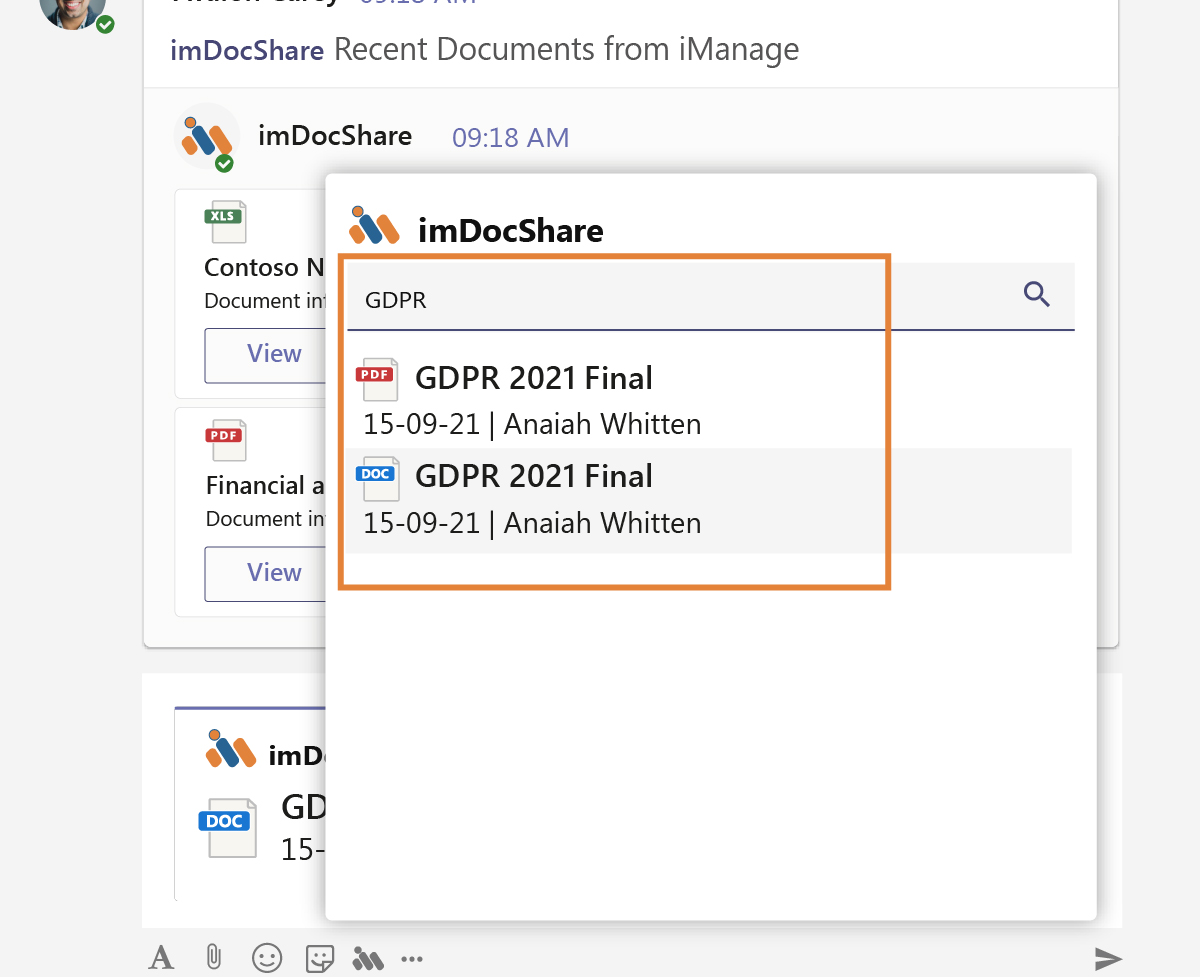This screenshot has height=977, width=1200.
Task: Click the XLS file icon on Contoso card
Action: [x=225, y=222]
